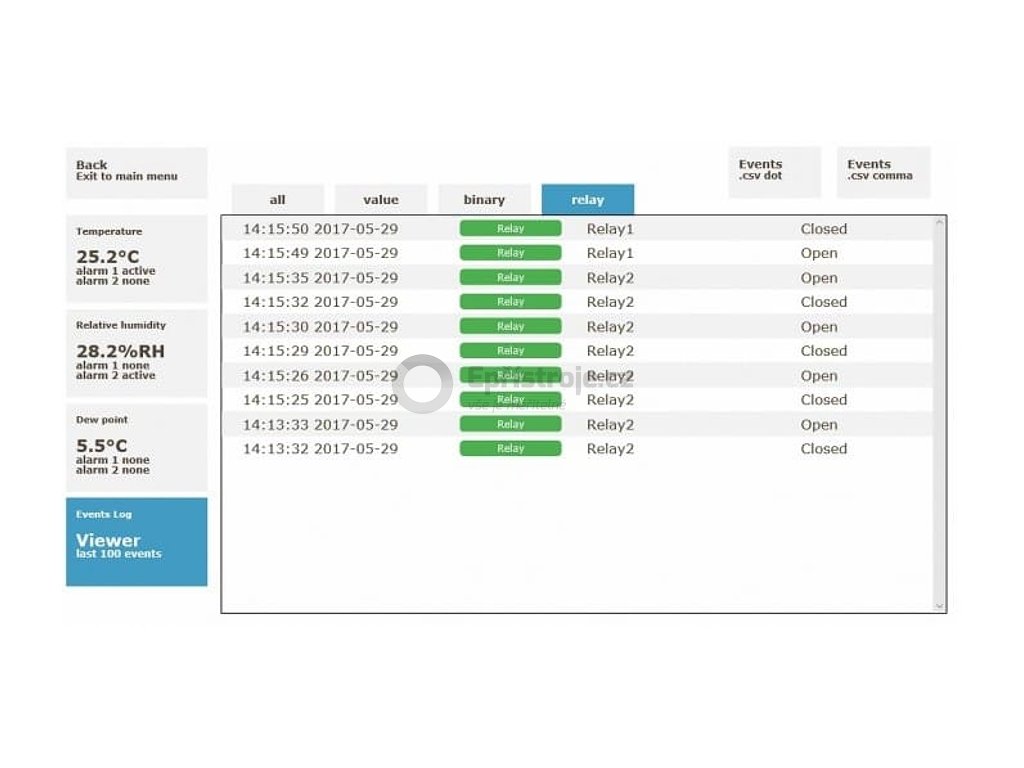This screenshot has height=768, width=1024.
Task: Click Closed status in 14:15:25 row
Action: tap(824, 400)
